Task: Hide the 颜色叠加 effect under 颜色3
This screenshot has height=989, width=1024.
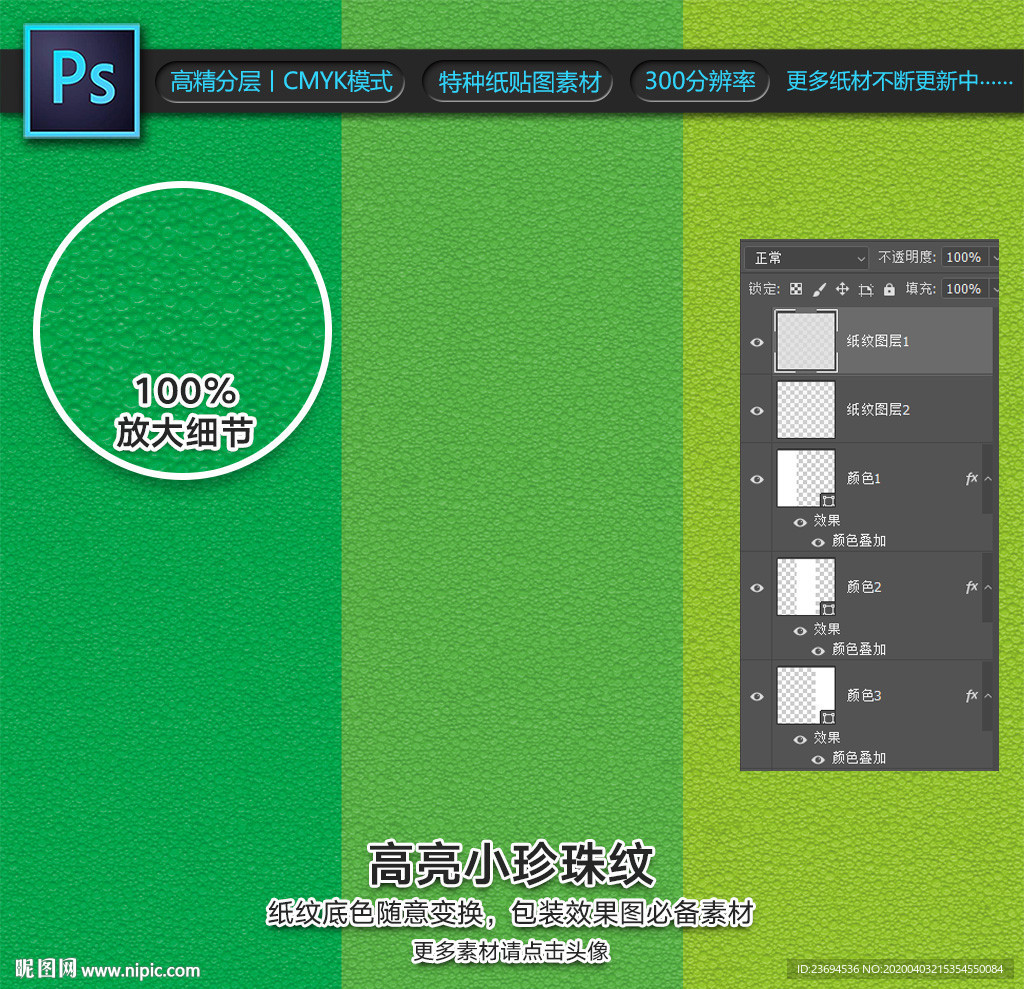Action: click(818, 760)
